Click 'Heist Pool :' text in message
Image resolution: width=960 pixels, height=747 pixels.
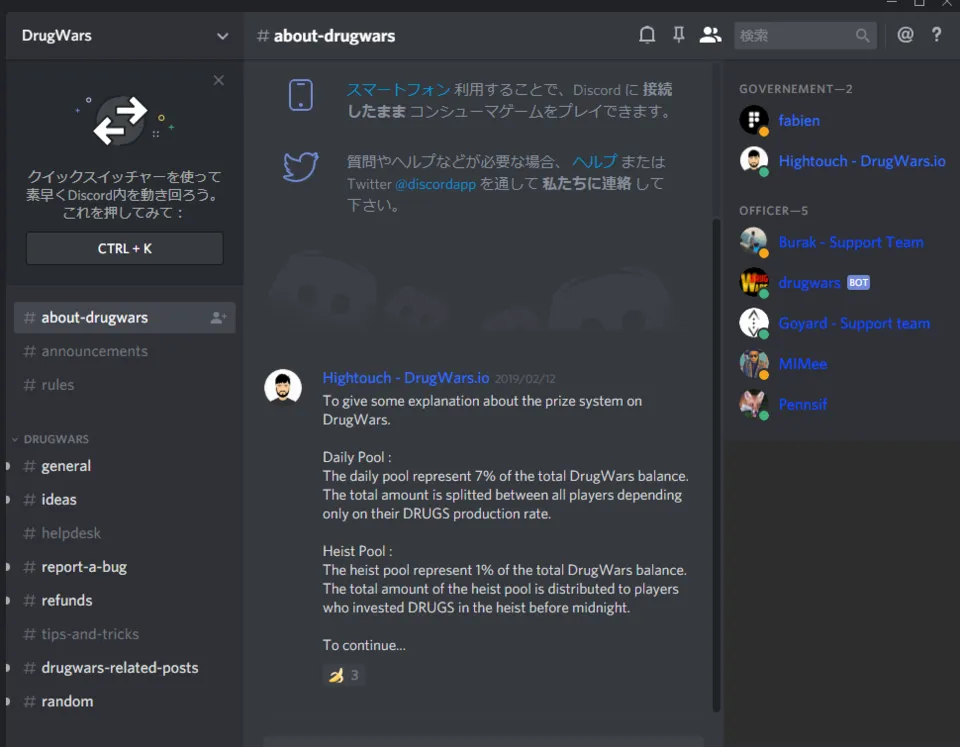point(358,551)
